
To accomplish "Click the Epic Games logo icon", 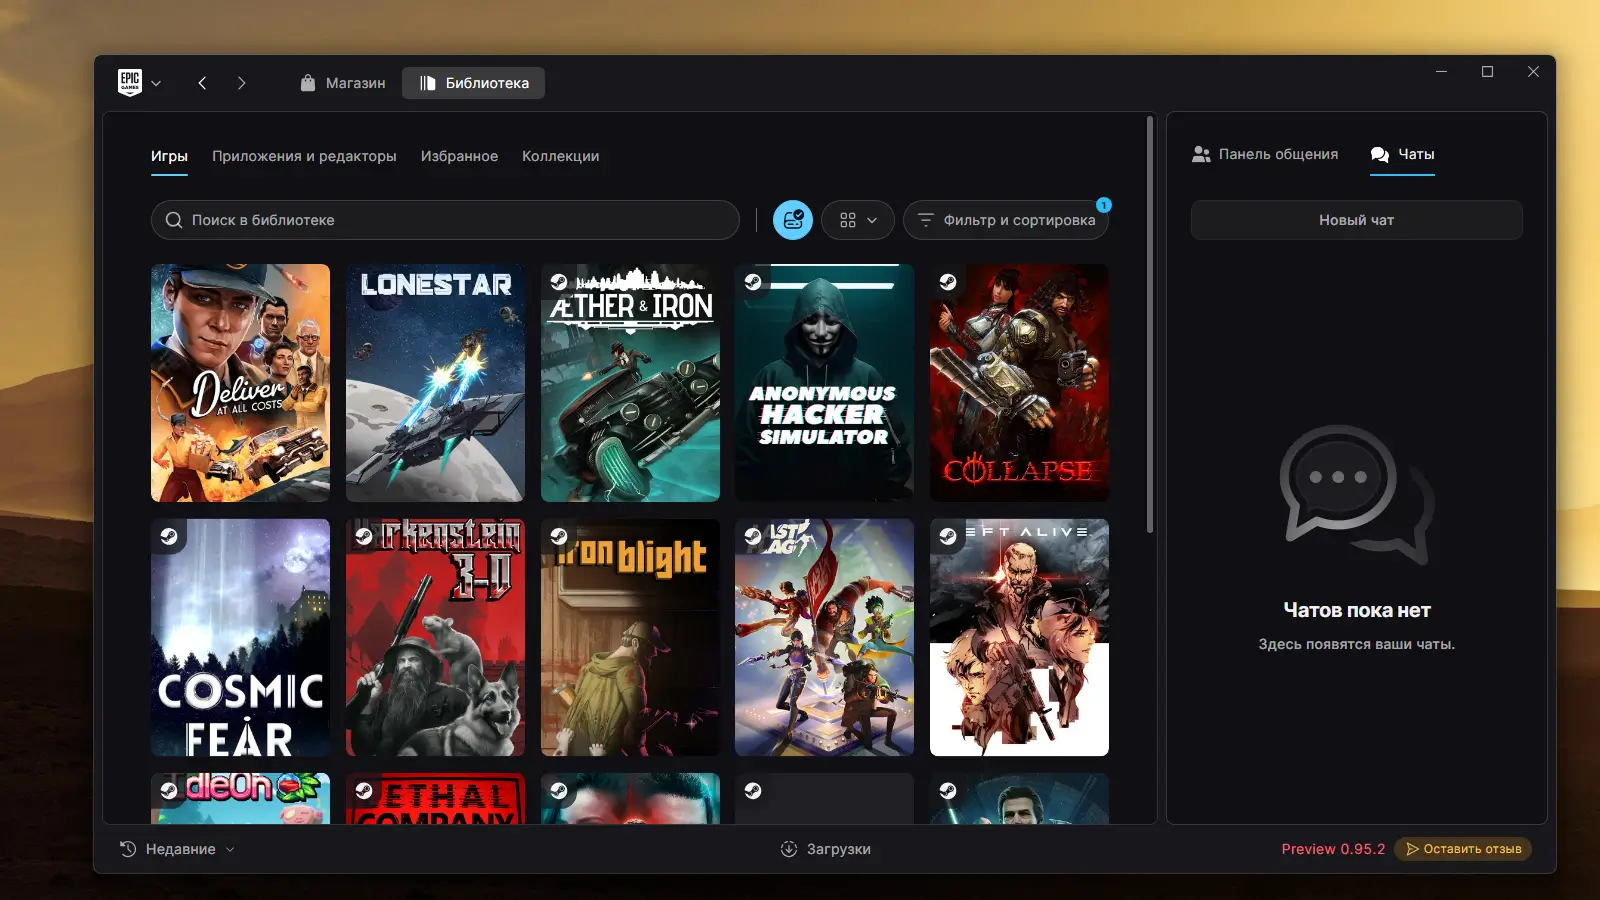I will (x=130, y=82).
